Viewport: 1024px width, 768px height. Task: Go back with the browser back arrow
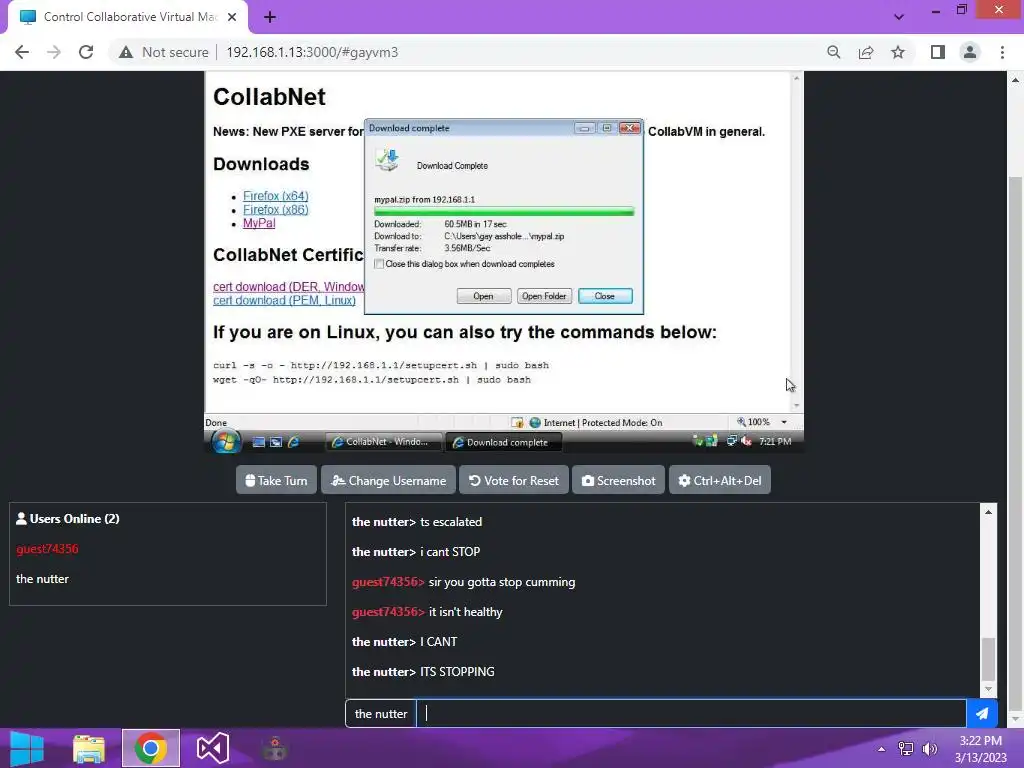tap(22, 52)
